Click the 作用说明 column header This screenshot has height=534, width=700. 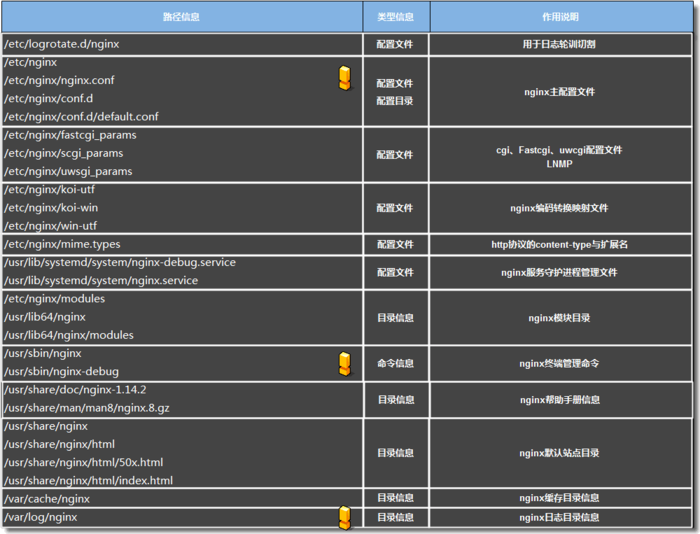pos(560,17)
